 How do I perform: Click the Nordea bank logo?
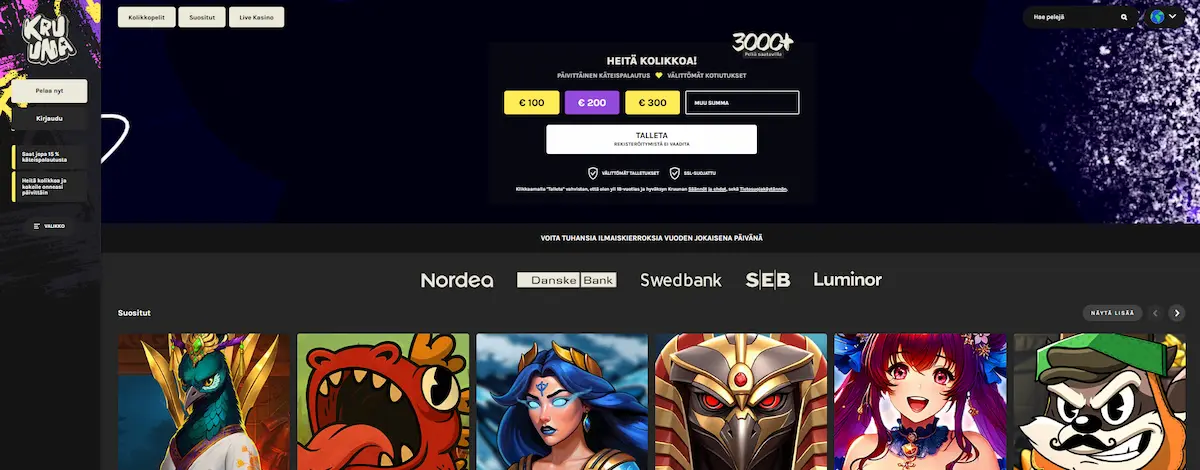[457, 280]
